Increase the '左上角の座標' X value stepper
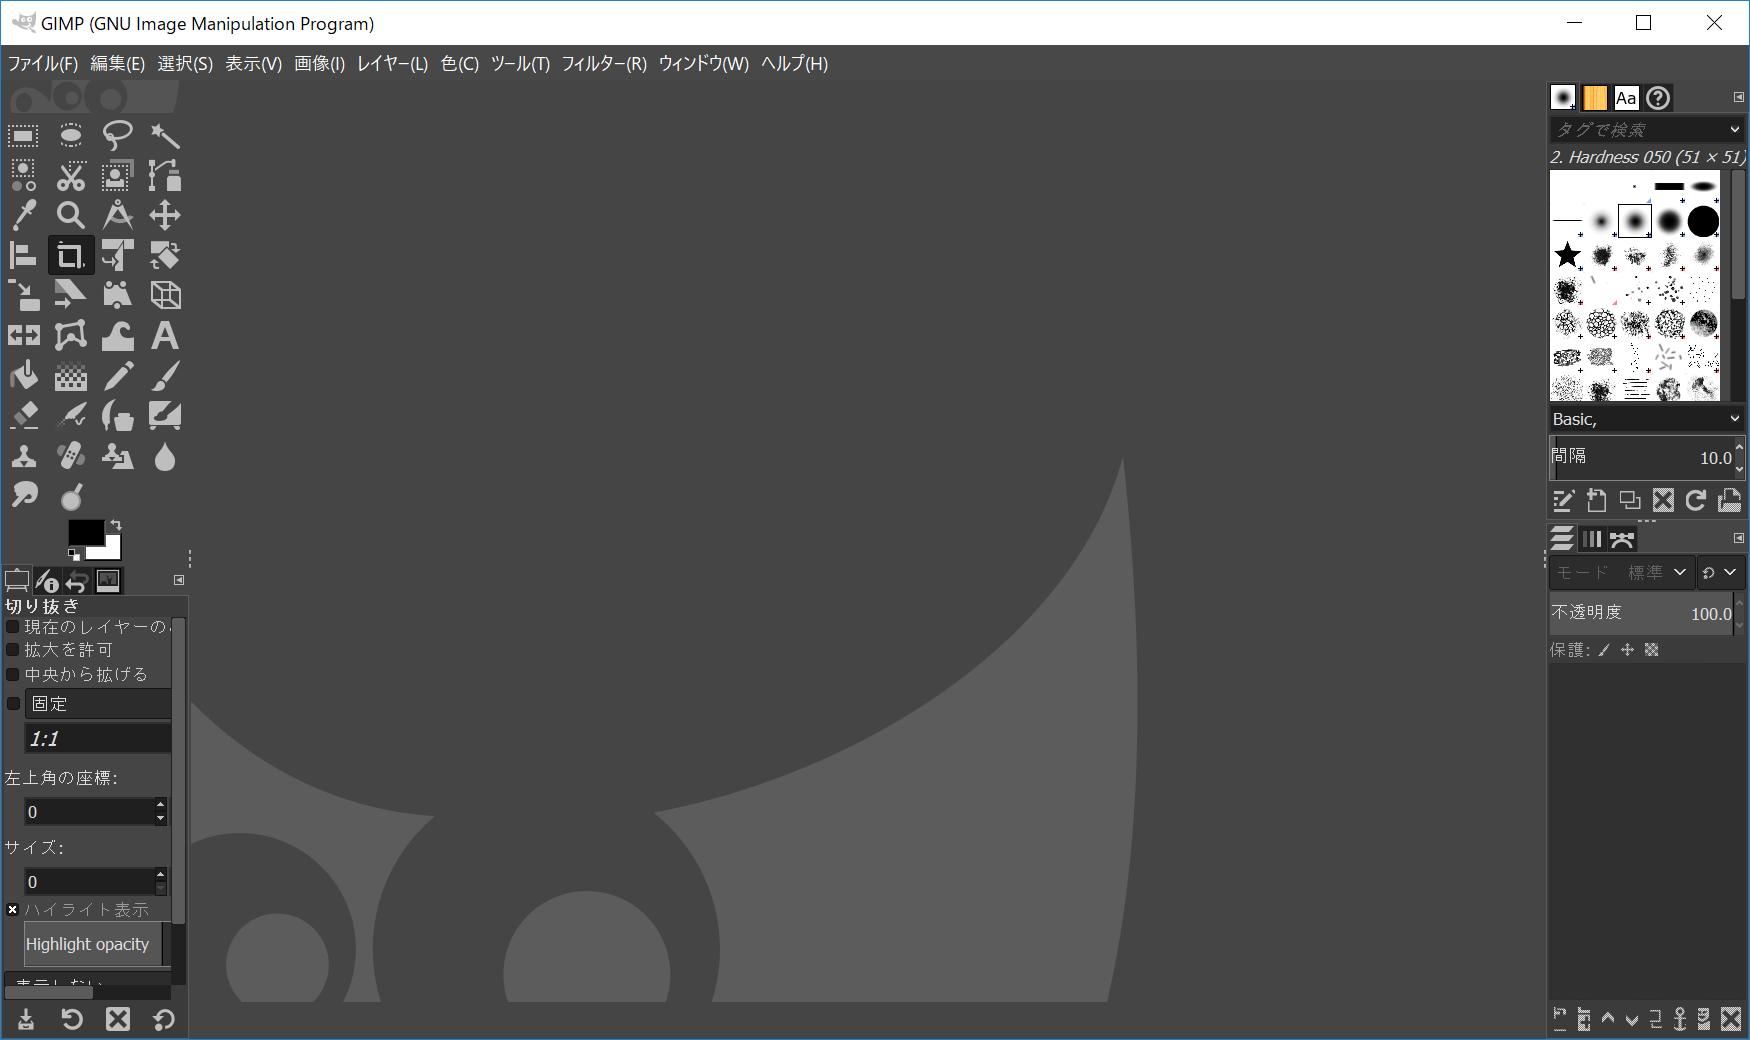Image resolution: width=1750 pixels, height=1040 pixels. (160, 804)
